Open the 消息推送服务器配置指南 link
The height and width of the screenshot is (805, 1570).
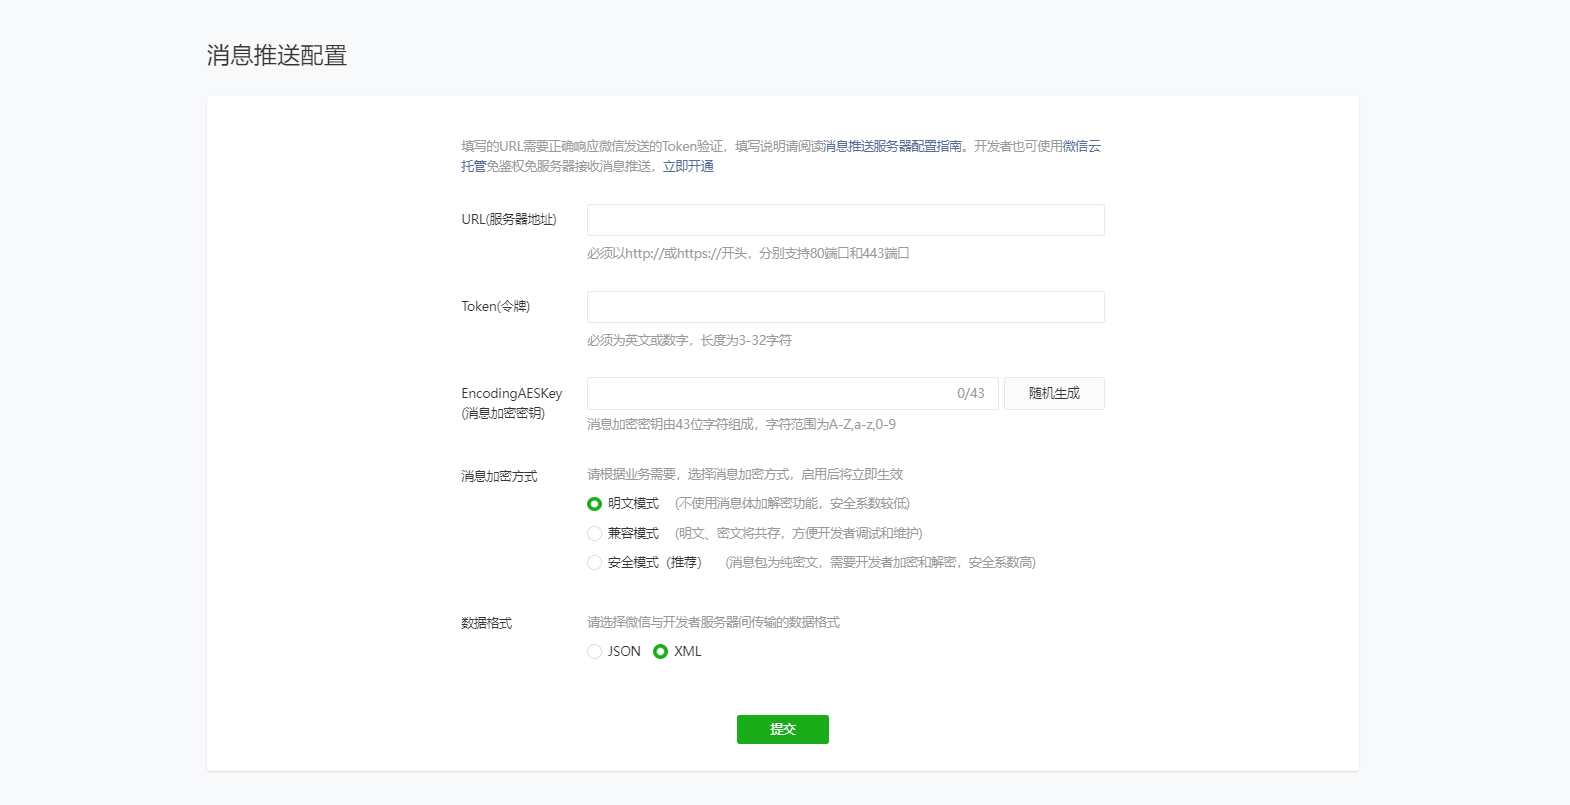click(892, 146)
